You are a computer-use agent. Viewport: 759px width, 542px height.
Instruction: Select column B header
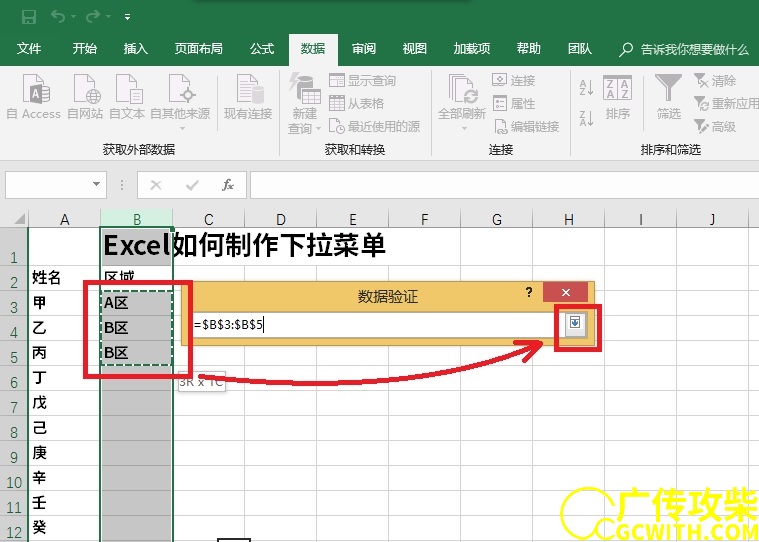click(137, 219)
